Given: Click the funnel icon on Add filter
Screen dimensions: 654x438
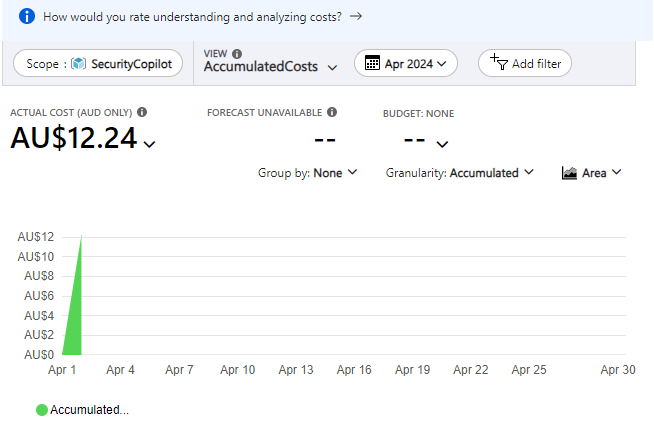Looking at the screenshot, I should (x=499, y=62).
